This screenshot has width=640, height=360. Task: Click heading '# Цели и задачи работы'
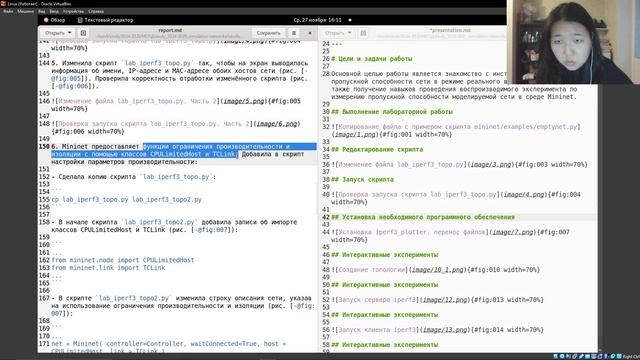372,59
